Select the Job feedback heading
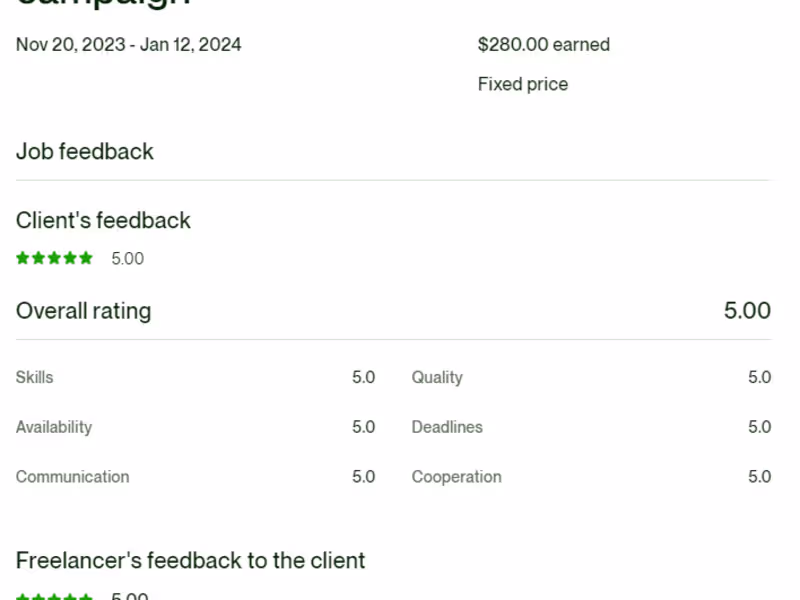The width and height of the screenshot is (800, 600). coord(85,152)
